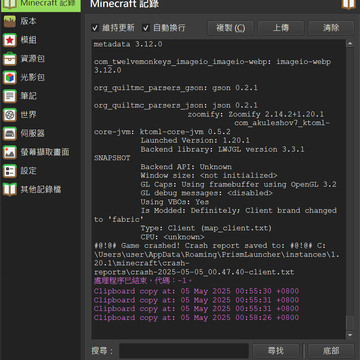This screenshot has width=360, height=360.
Task: Click the 'org_quiltmc_parsers_gson: gson 0.2.1' line
Action: 176,88
